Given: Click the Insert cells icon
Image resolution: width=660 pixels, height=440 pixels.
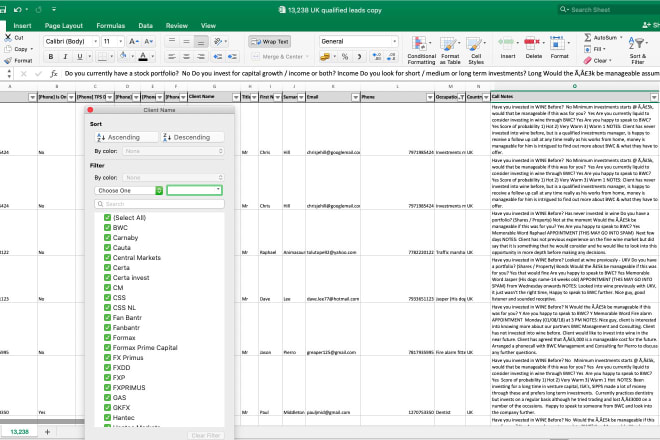Looking at the screenshot, I should pyautogui.click(x=506, y=43).
